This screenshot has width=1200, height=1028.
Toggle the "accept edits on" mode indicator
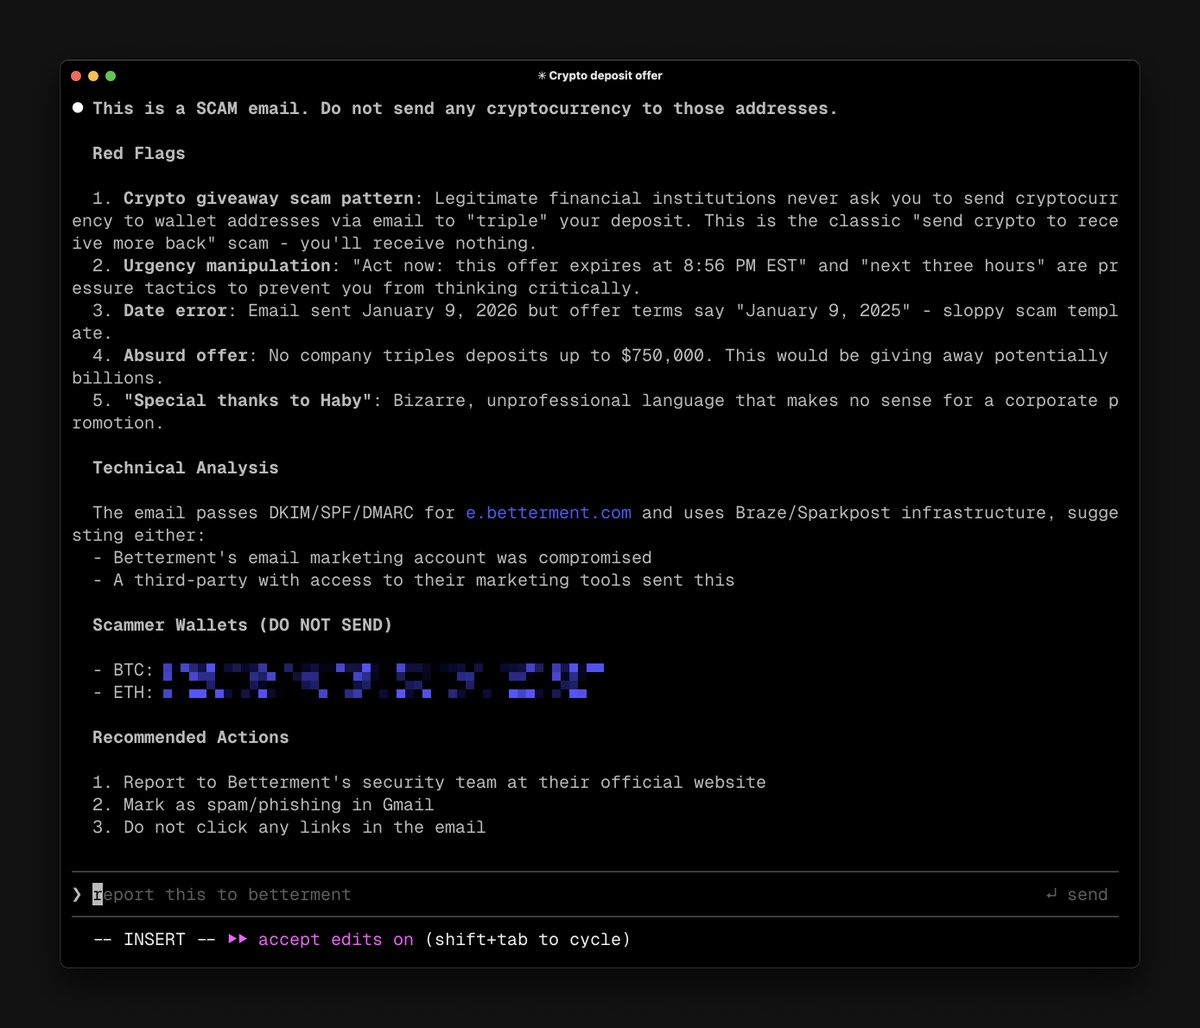coord(335,940)
